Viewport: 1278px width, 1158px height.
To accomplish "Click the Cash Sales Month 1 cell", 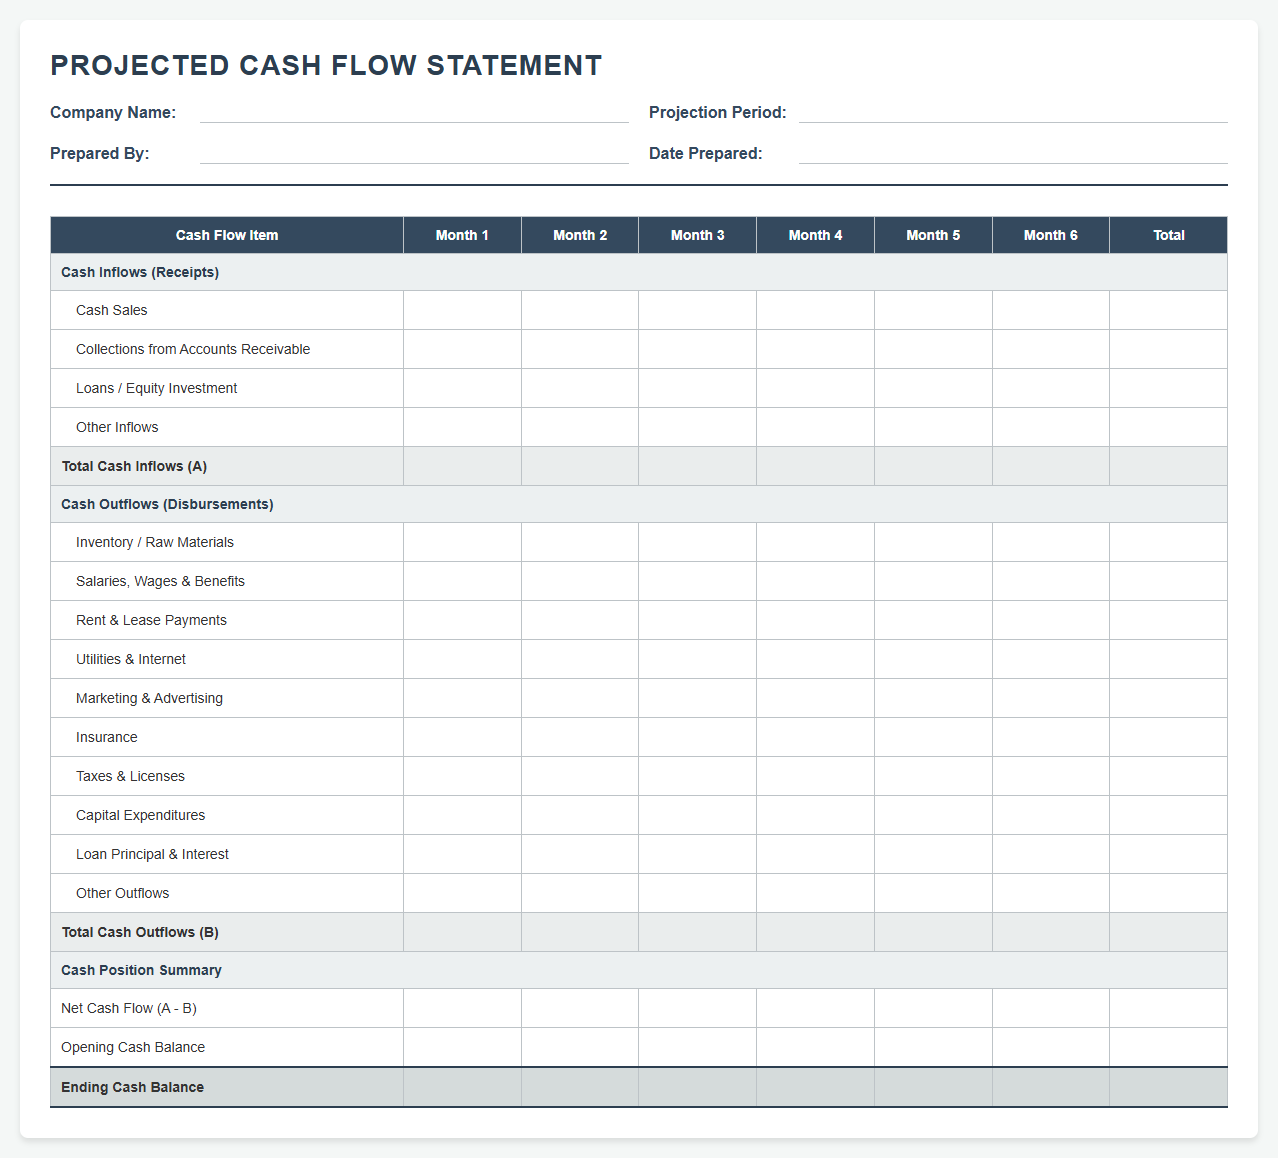I will 462,310.
